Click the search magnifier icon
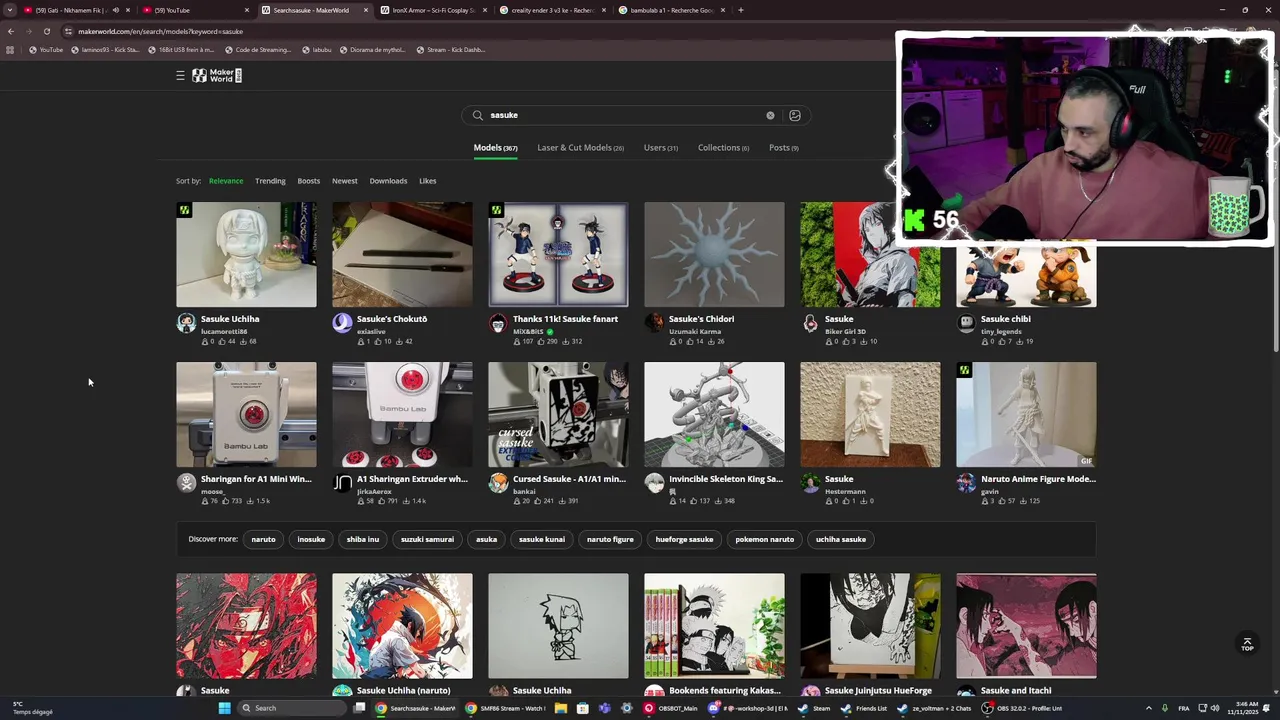 pos(478,115)
